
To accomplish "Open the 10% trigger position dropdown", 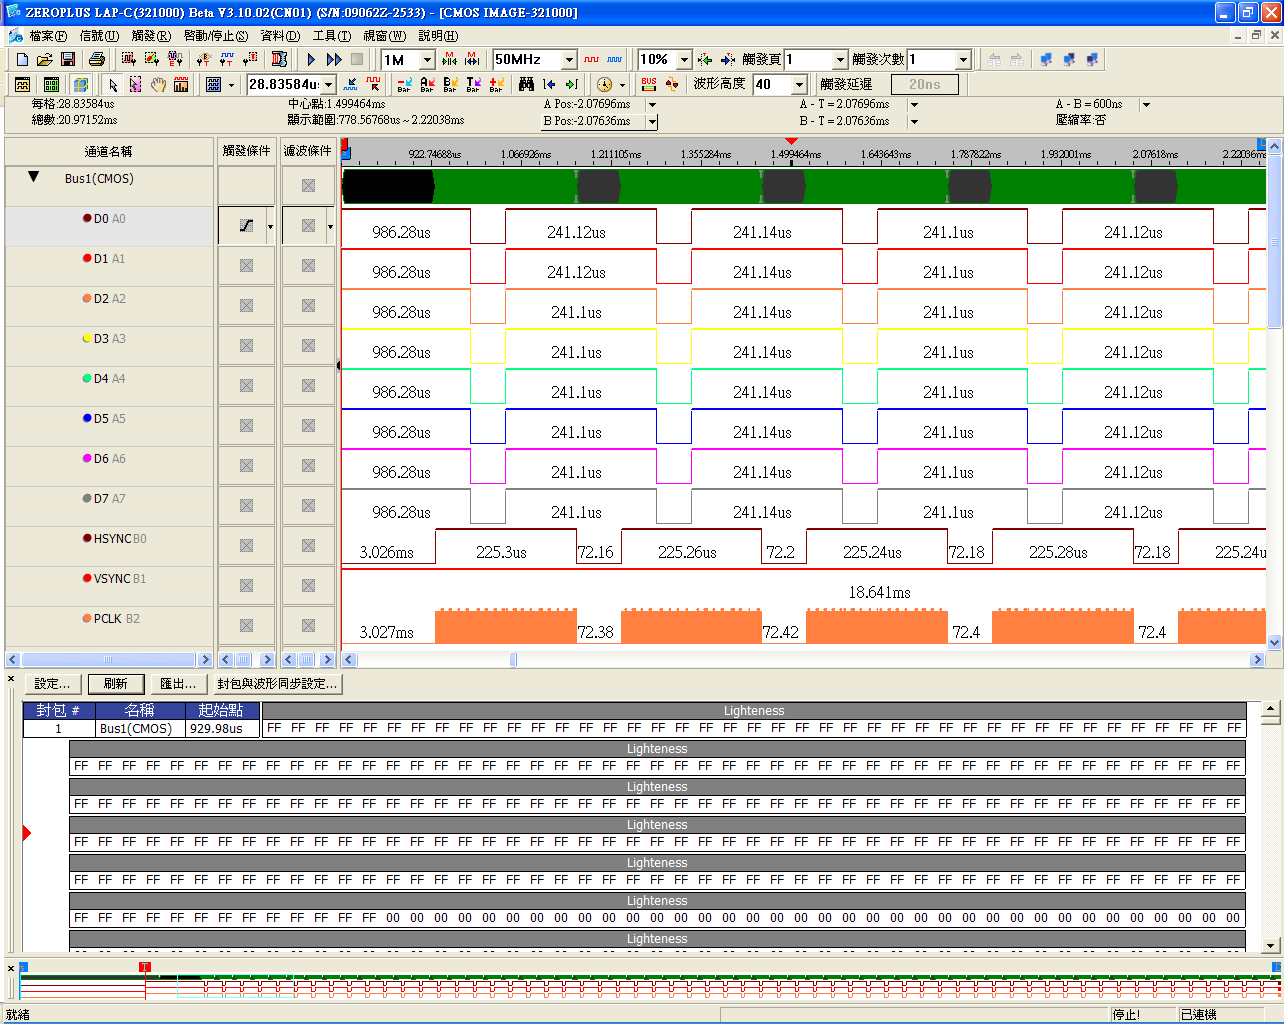I will click(x=684, y=60).
